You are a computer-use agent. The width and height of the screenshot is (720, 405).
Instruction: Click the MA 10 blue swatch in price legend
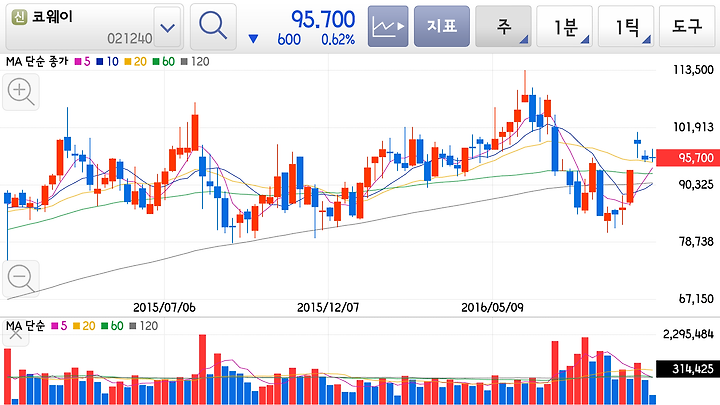coord(99,62)
